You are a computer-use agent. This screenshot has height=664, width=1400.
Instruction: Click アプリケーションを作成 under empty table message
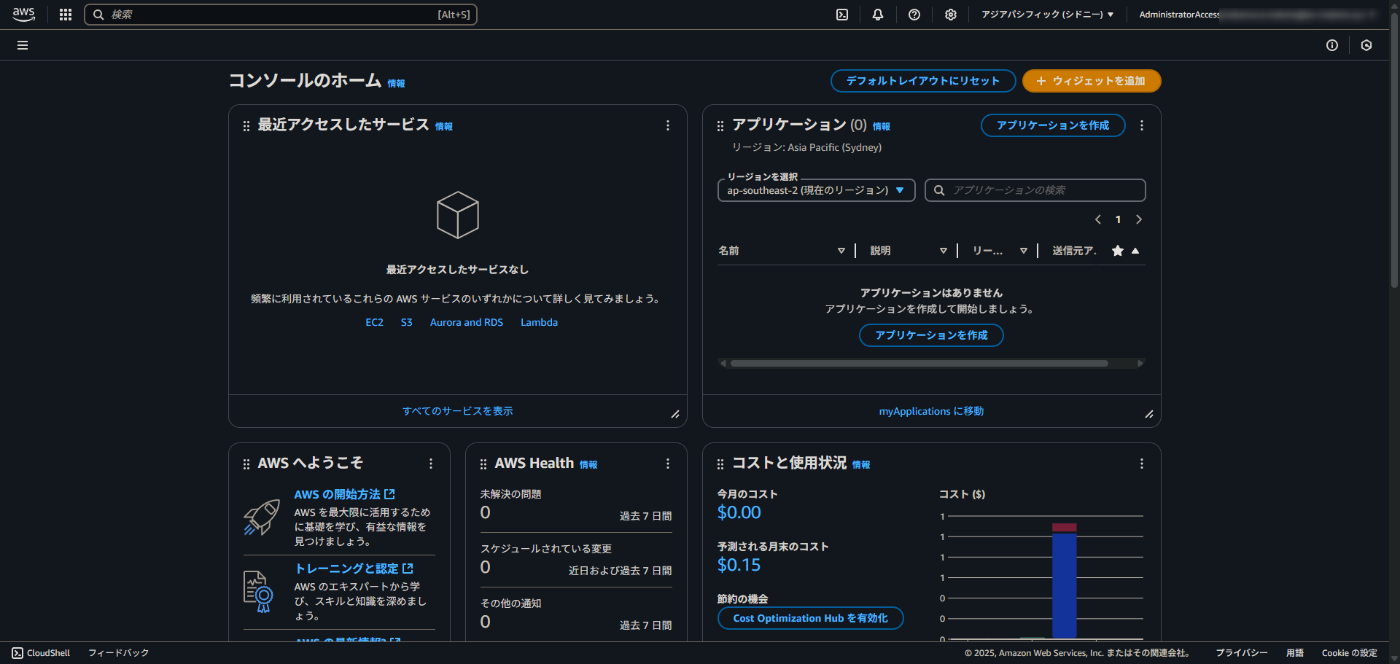click(x=931, y=335)
